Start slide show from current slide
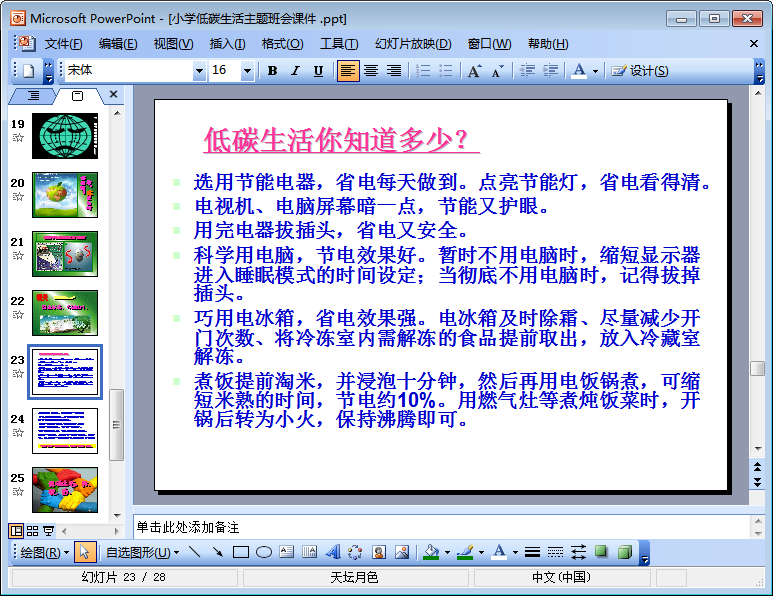 pyautogui.click(x=48, y=531)
